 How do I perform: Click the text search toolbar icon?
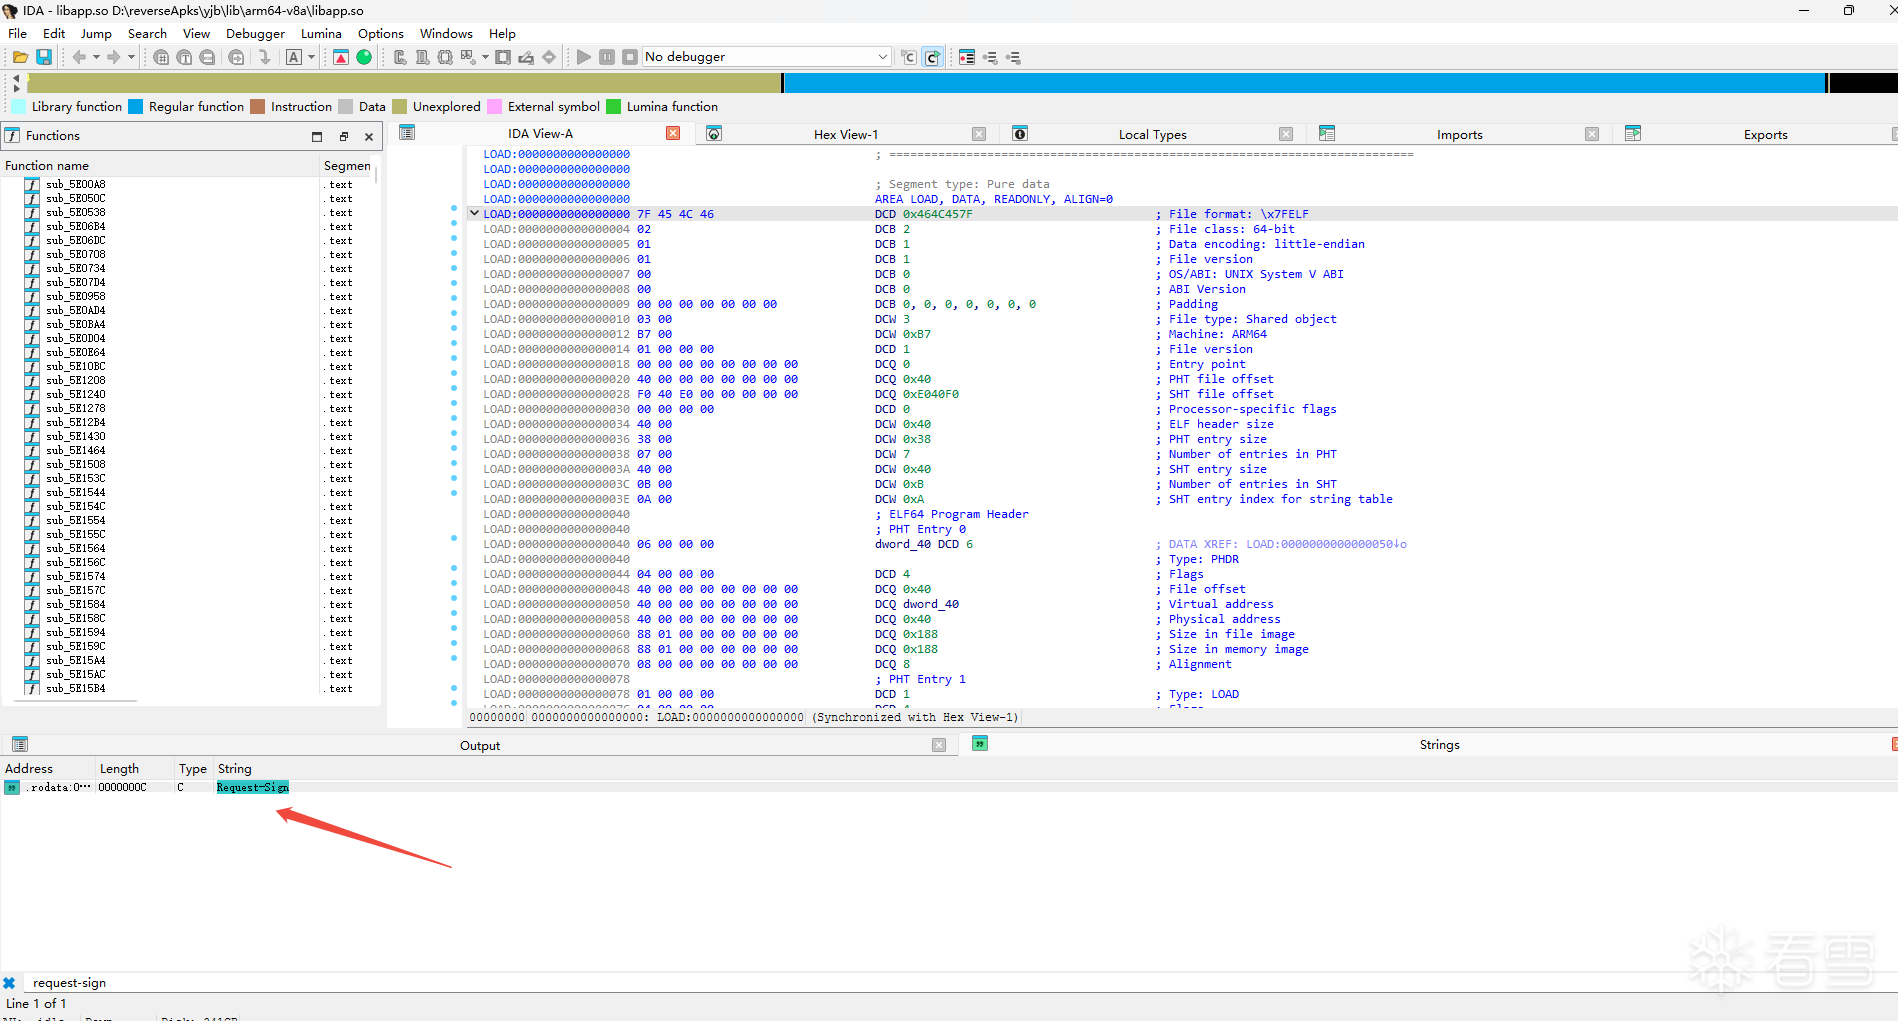point(184,57)
